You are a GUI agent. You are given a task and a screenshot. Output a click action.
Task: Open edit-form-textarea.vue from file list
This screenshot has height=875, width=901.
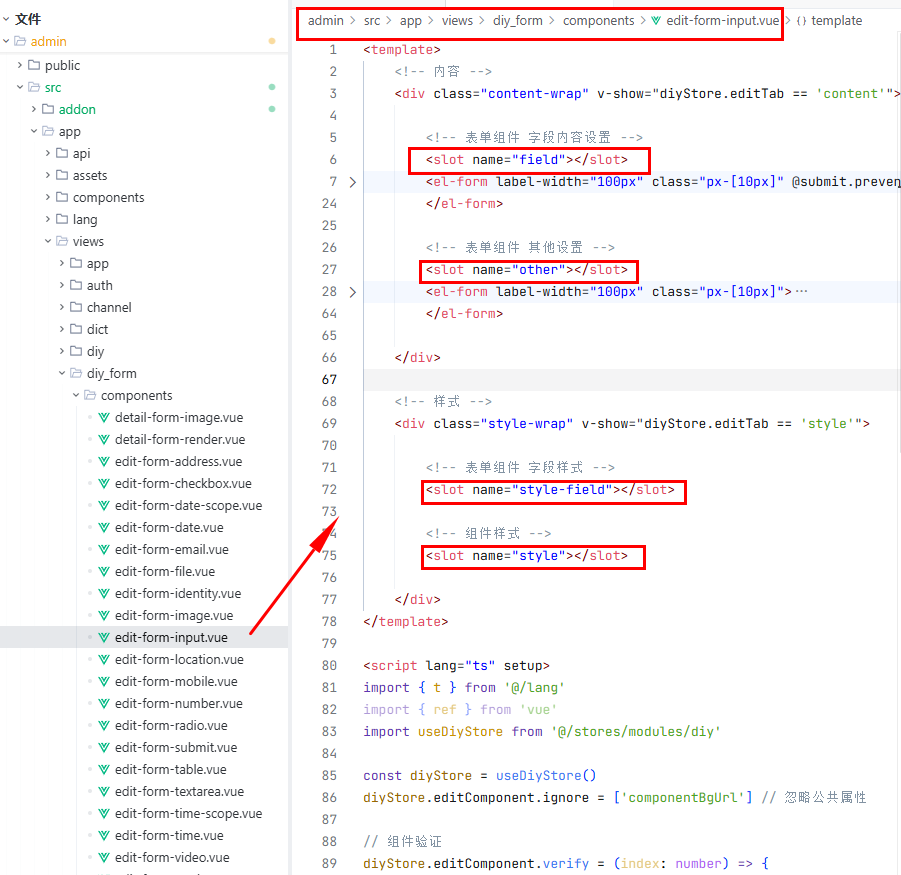pyautogui.click(x=179, y=791)
